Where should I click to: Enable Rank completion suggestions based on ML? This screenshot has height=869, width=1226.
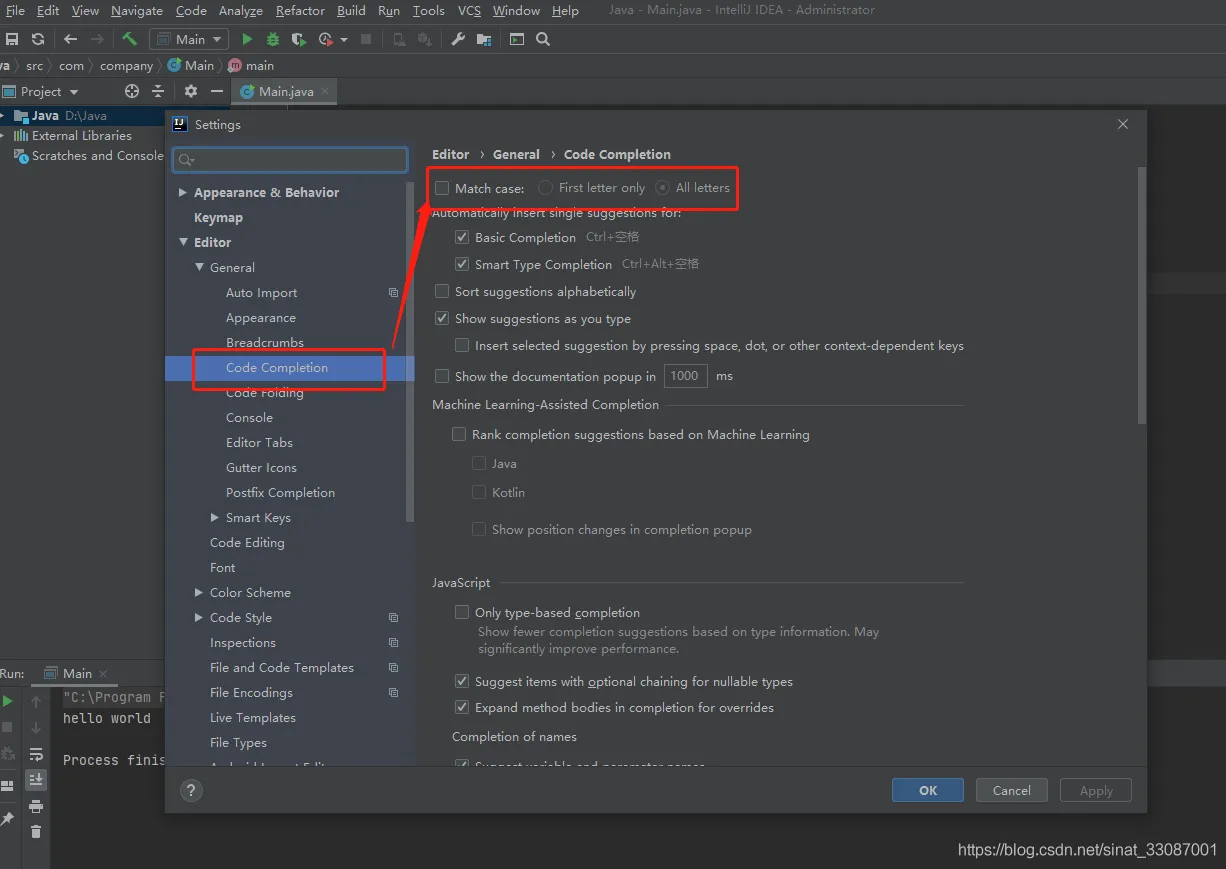point(459,435)
